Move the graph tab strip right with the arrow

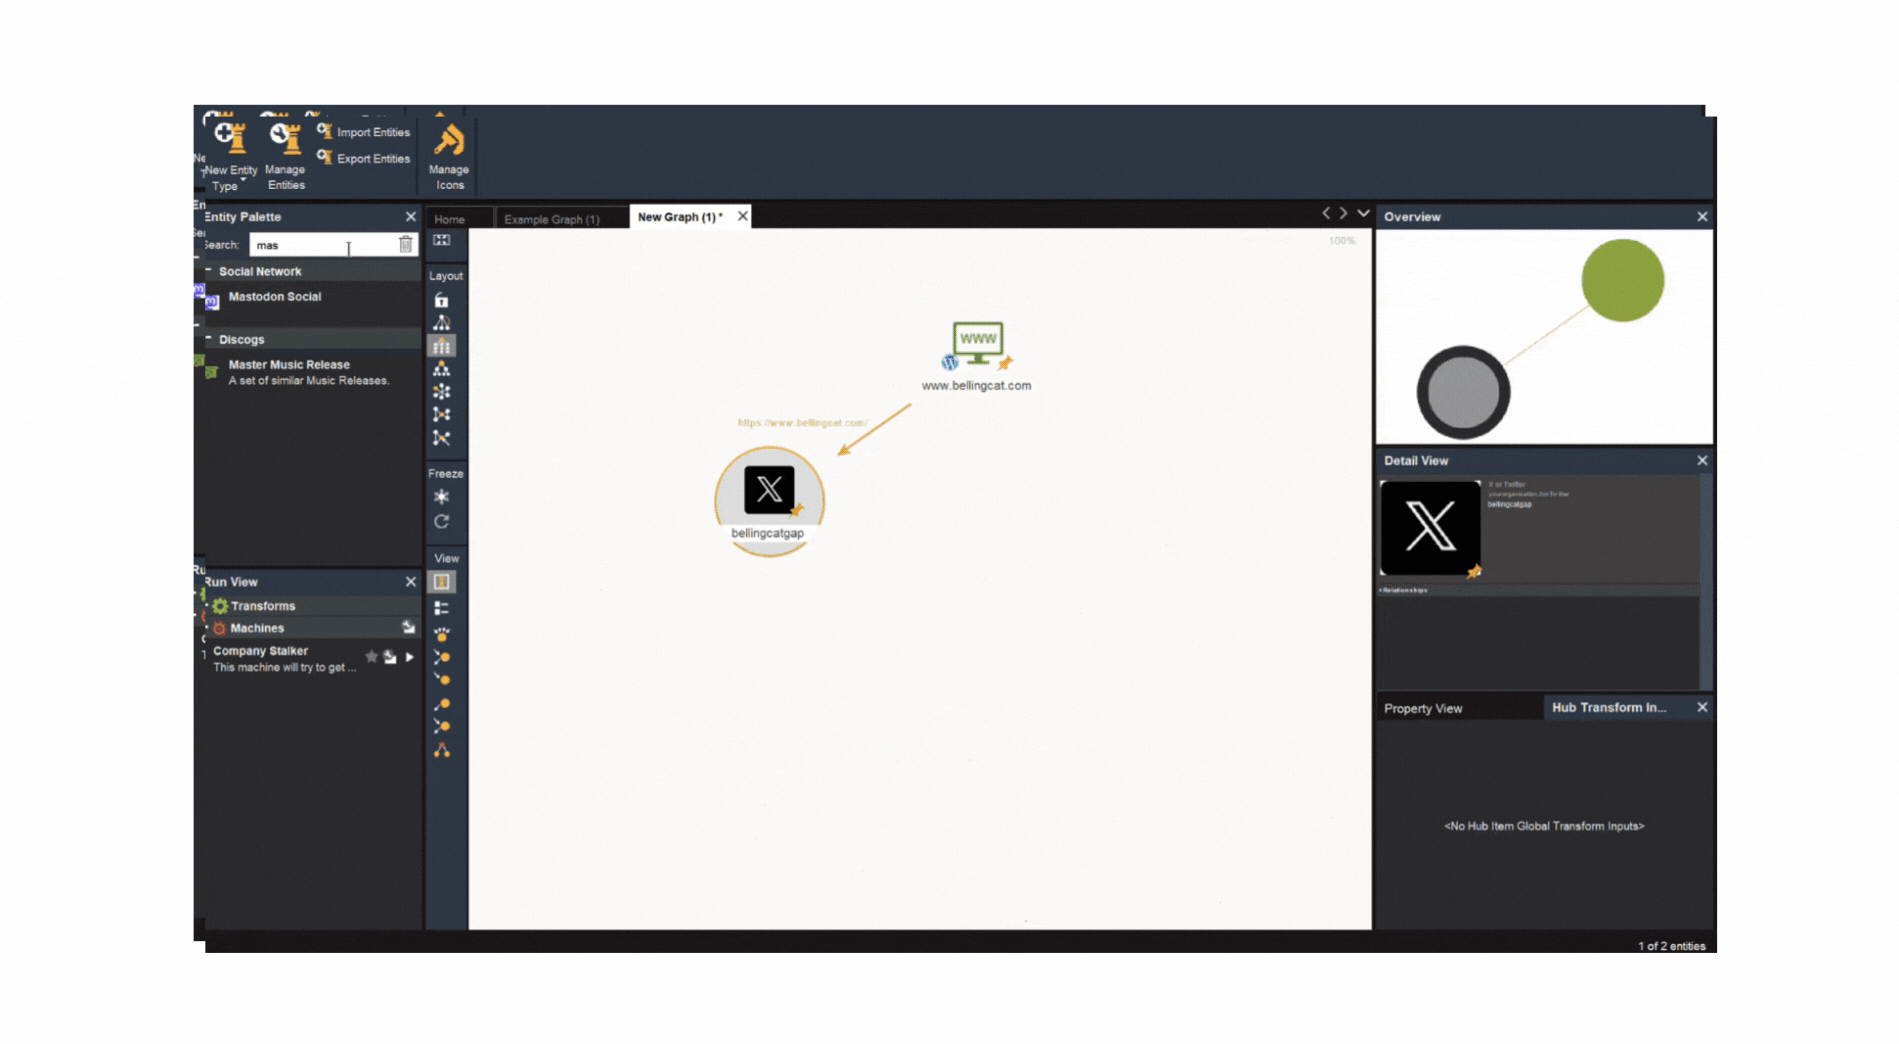1343,213
